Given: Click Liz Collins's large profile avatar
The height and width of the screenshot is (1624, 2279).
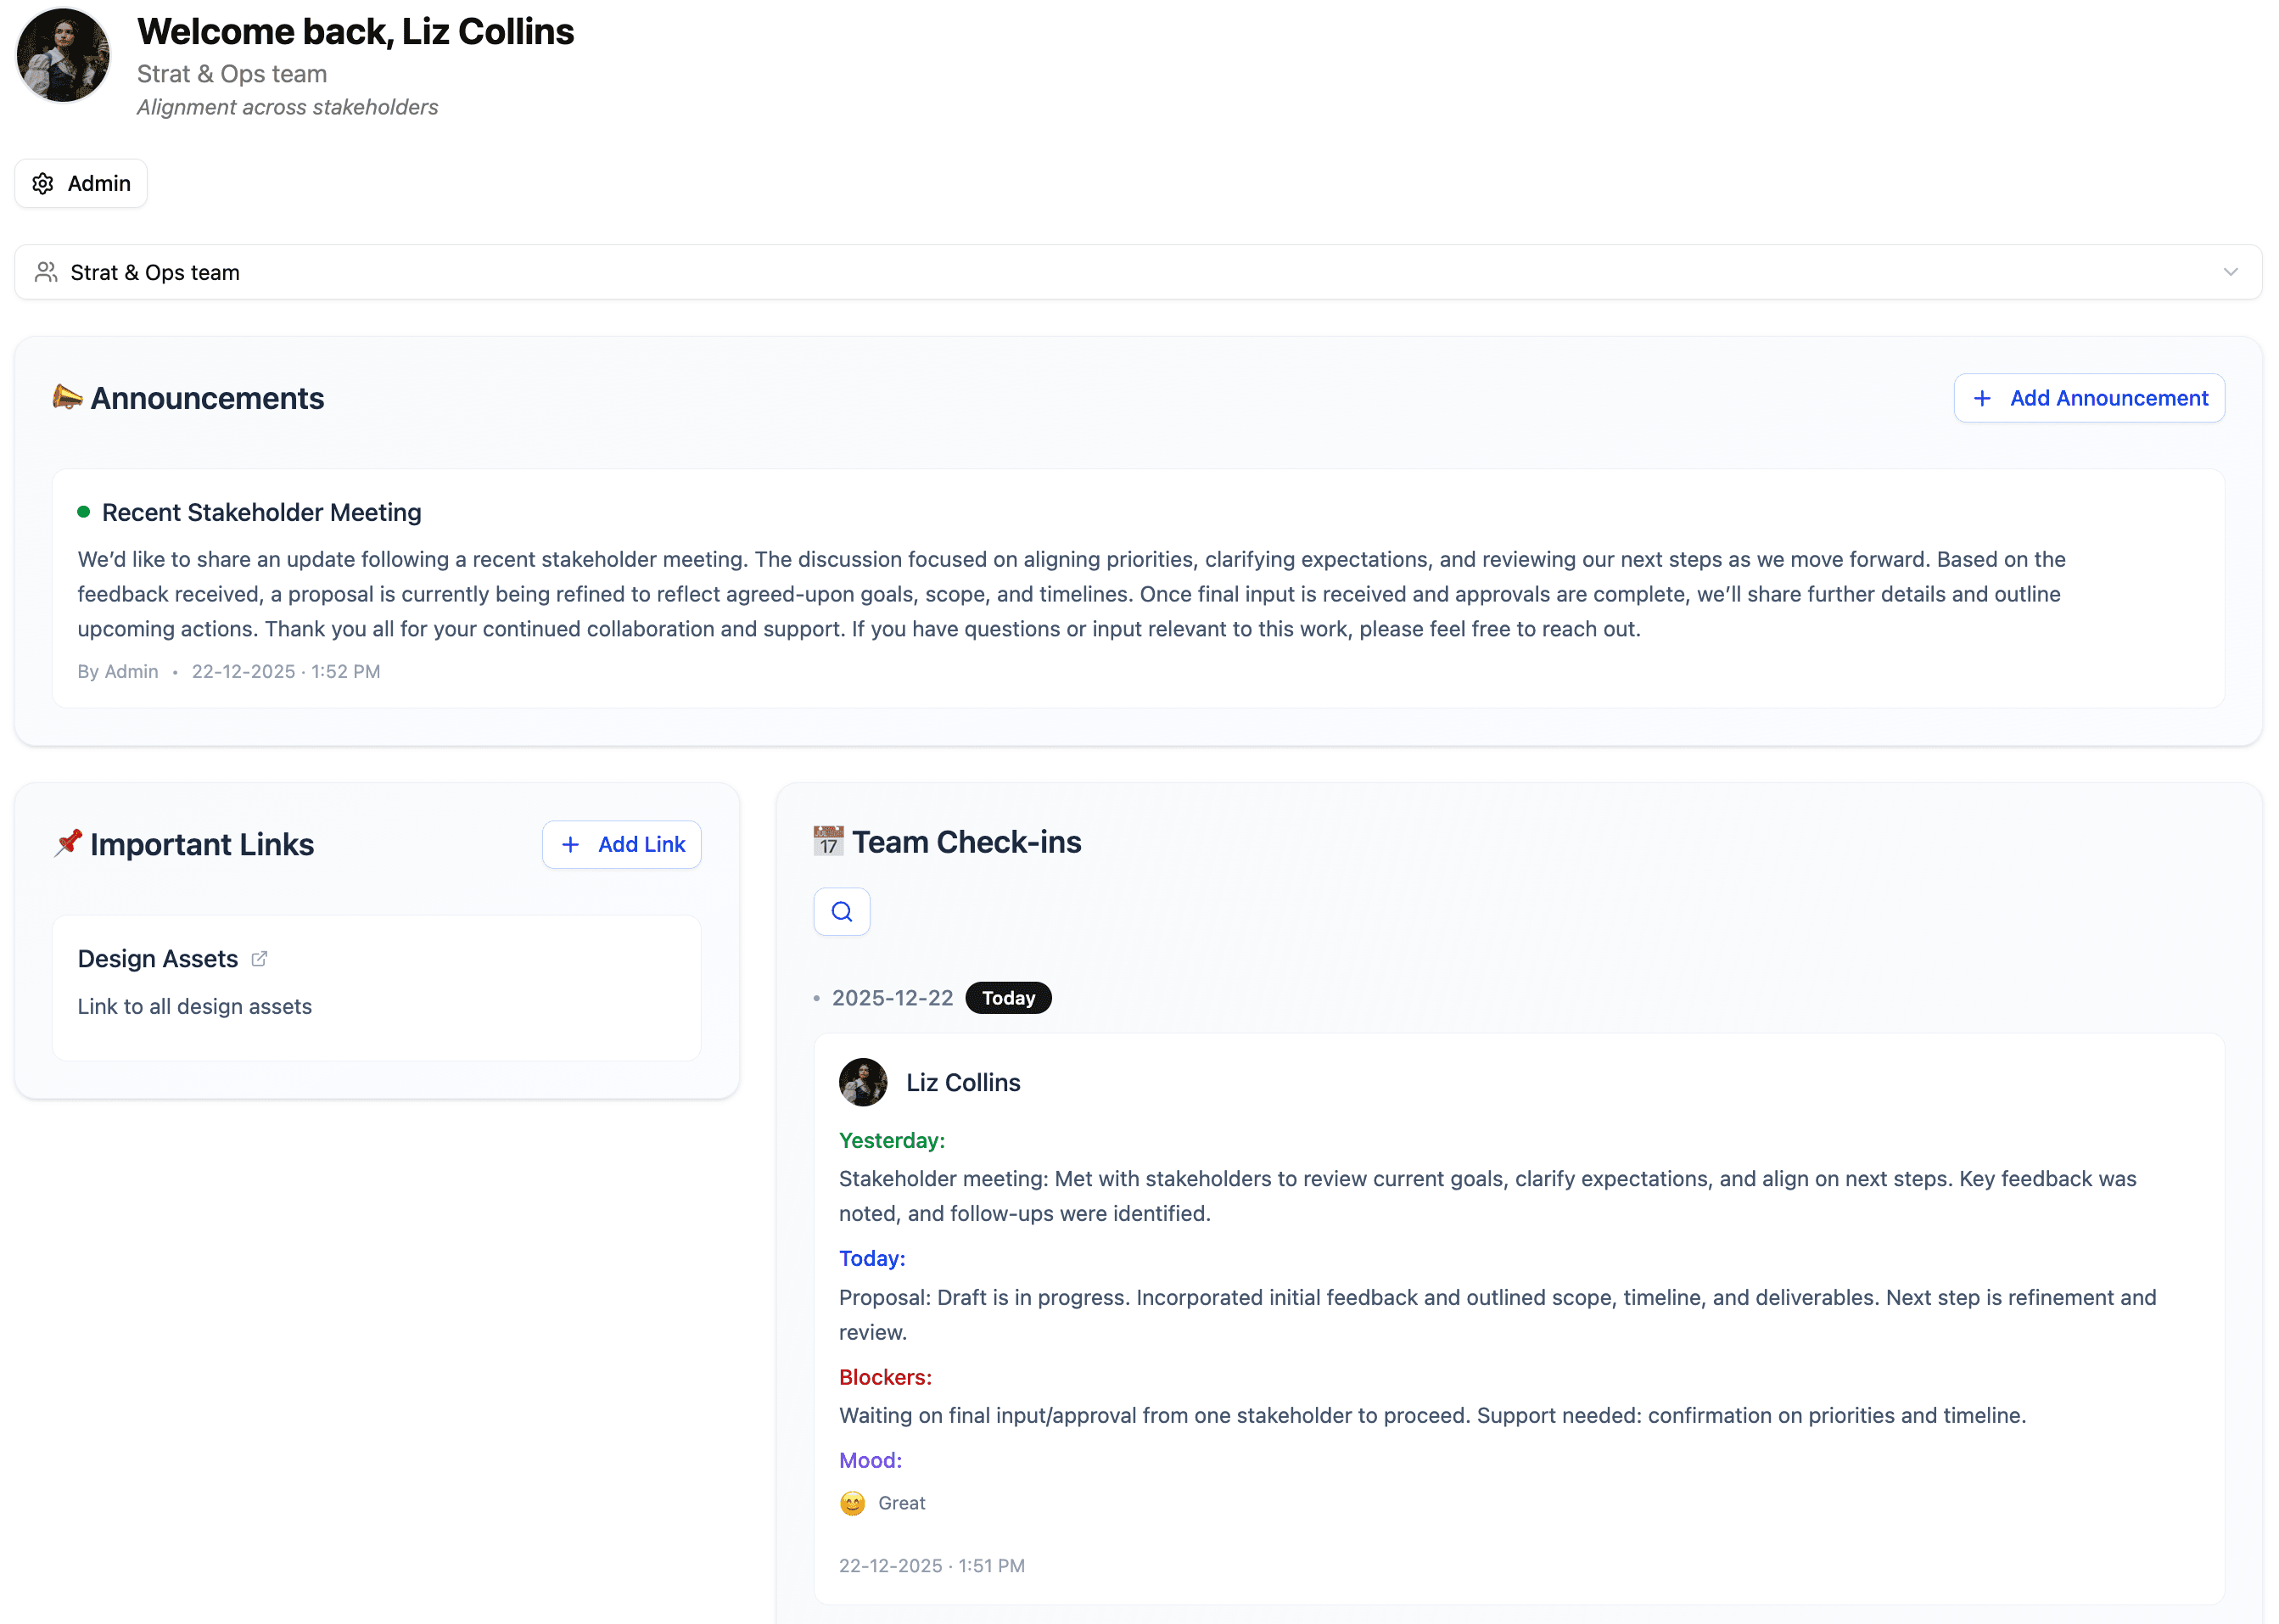Looking at the screenshot, I should (x=63, y=56).
